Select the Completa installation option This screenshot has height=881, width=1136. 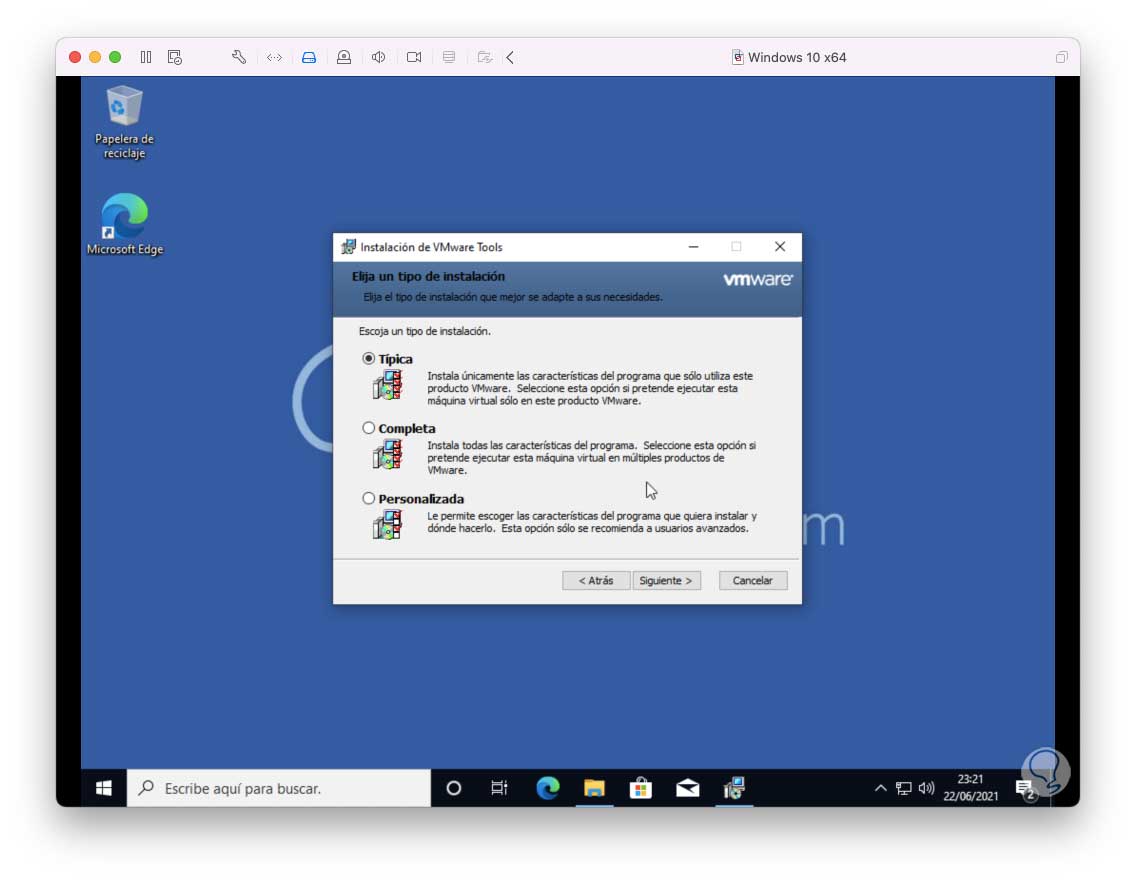(369, 428)
